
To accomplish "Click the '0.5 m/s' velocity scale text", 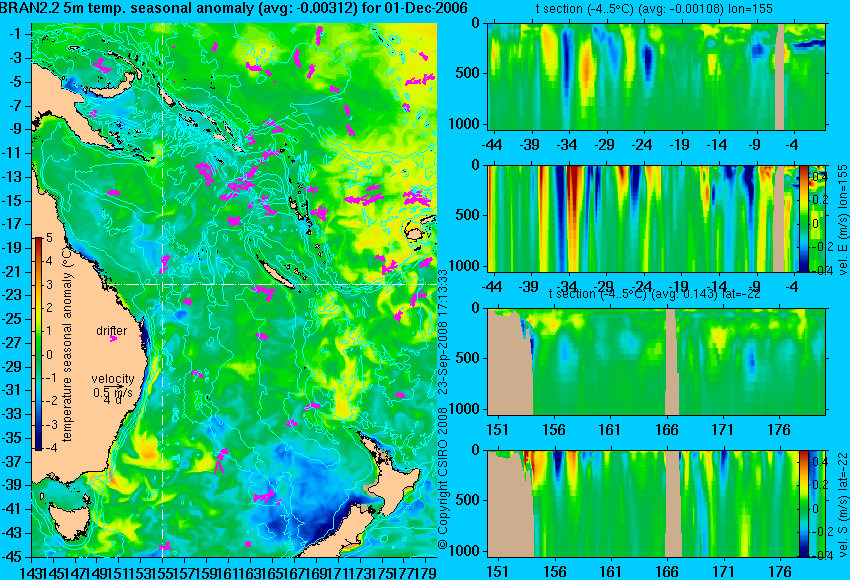I will coord(113,392).
